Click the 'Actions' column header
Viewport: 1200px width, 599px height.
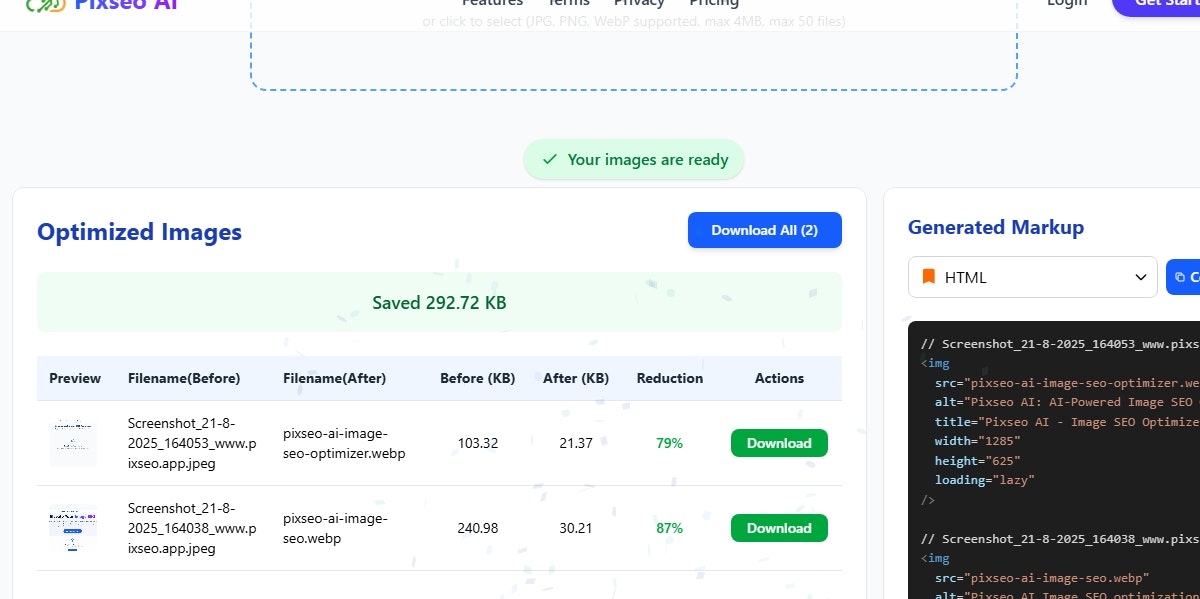780,378
